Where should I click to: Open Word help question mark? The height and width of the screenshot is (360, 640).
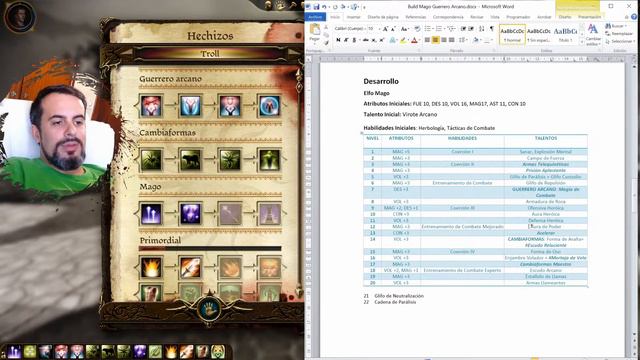coord(634,17)
